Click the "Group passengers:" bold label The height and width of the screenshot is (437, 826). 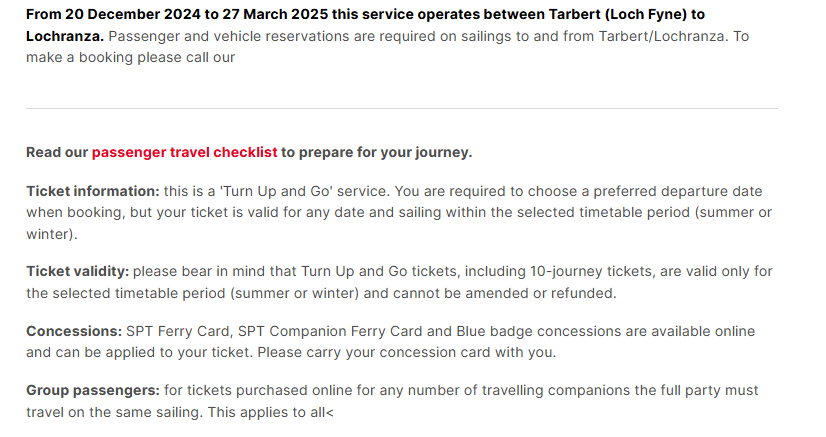93,390
